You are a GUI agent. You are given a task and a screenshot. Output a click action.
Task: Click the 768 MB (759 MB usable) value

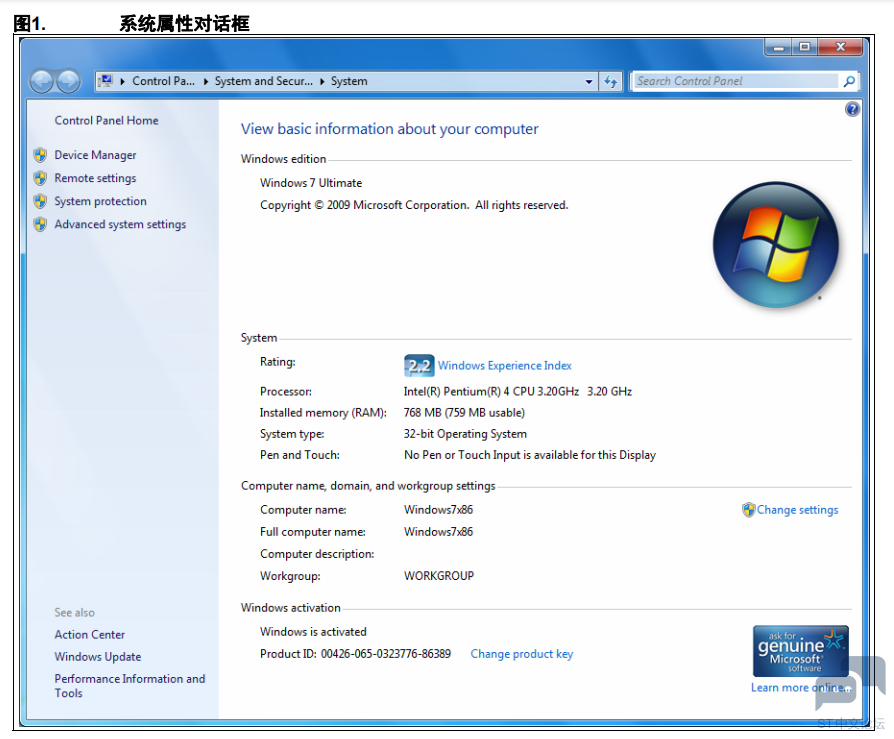pyautogui.click(x=464, y=413)
